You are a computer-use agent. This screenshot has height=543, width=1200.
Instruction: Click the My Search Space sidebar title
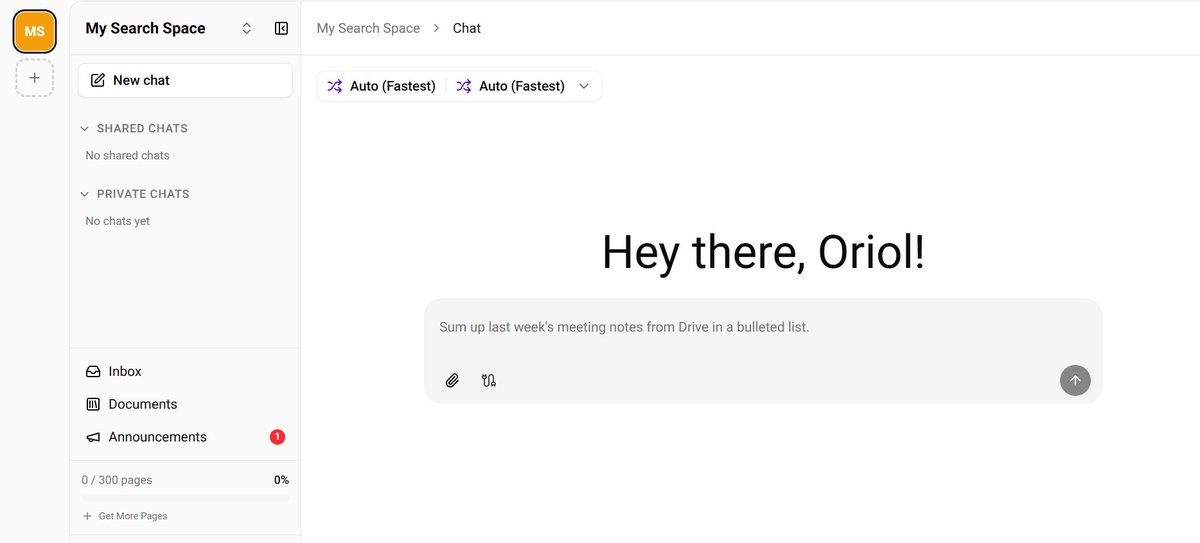145,28
